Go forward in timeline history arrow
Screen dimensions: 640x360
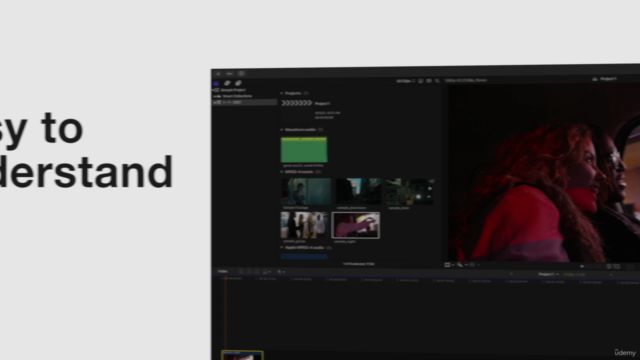(611, 275)
